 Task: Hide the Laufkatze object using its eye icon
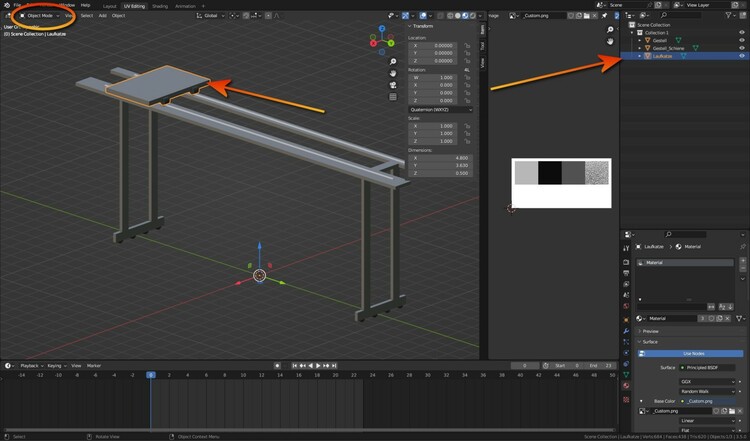[x=741, y=56]
